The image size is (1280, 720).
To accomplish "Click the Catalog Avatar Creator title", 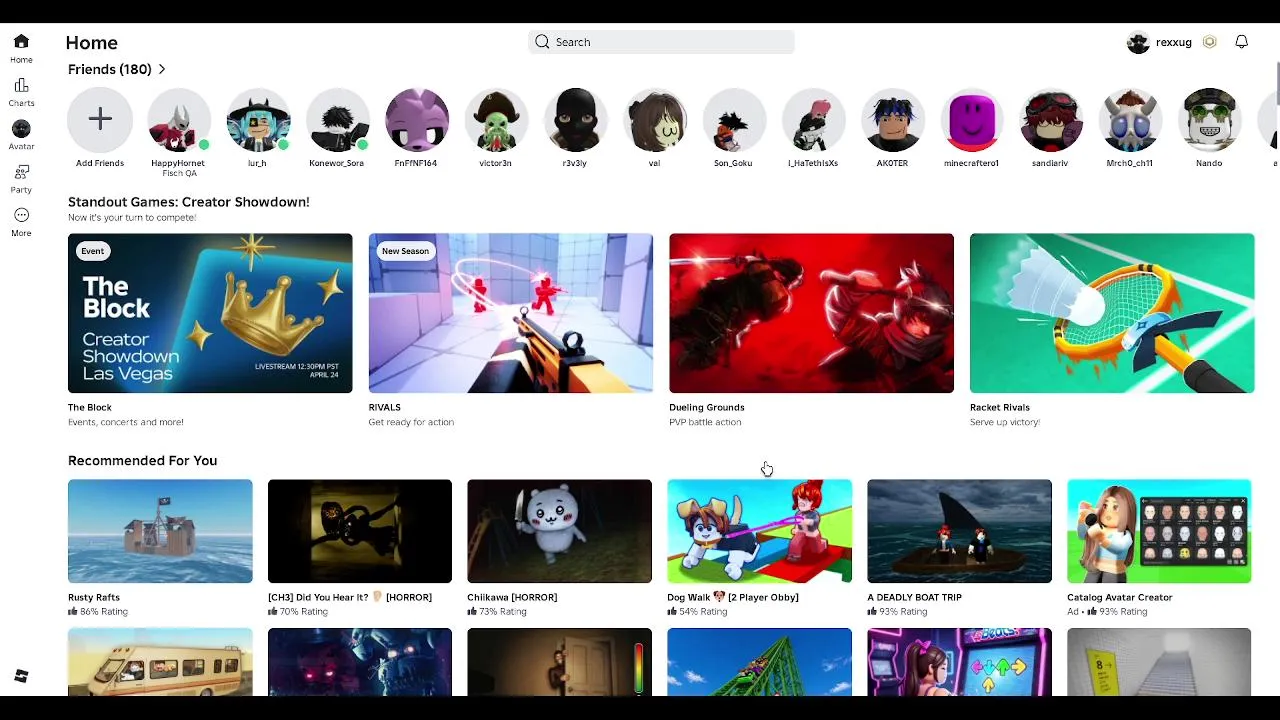I will tap(1120, 597).
